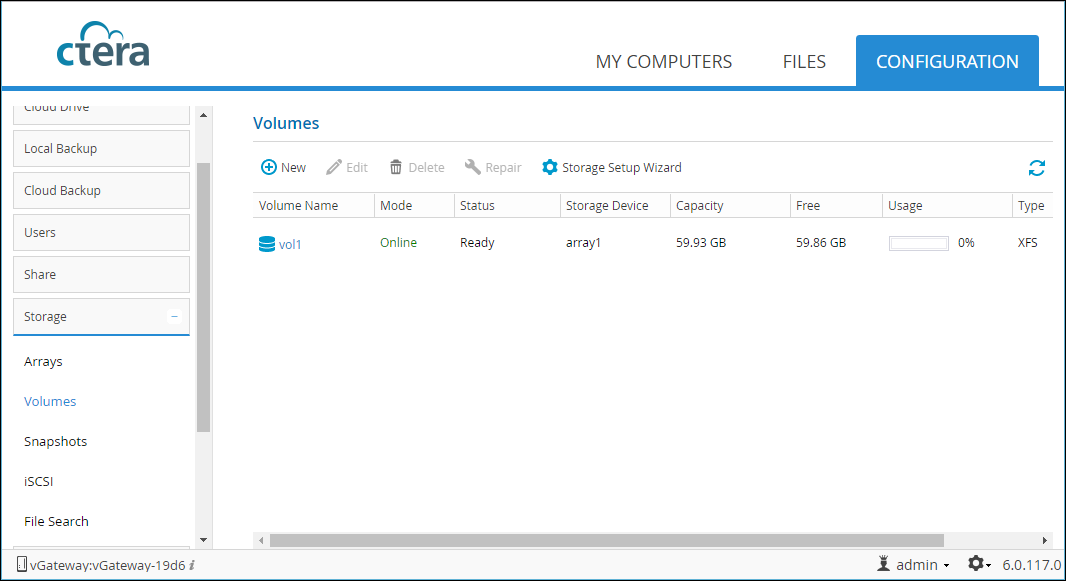Click the gateway info icon

click(192, 565)
